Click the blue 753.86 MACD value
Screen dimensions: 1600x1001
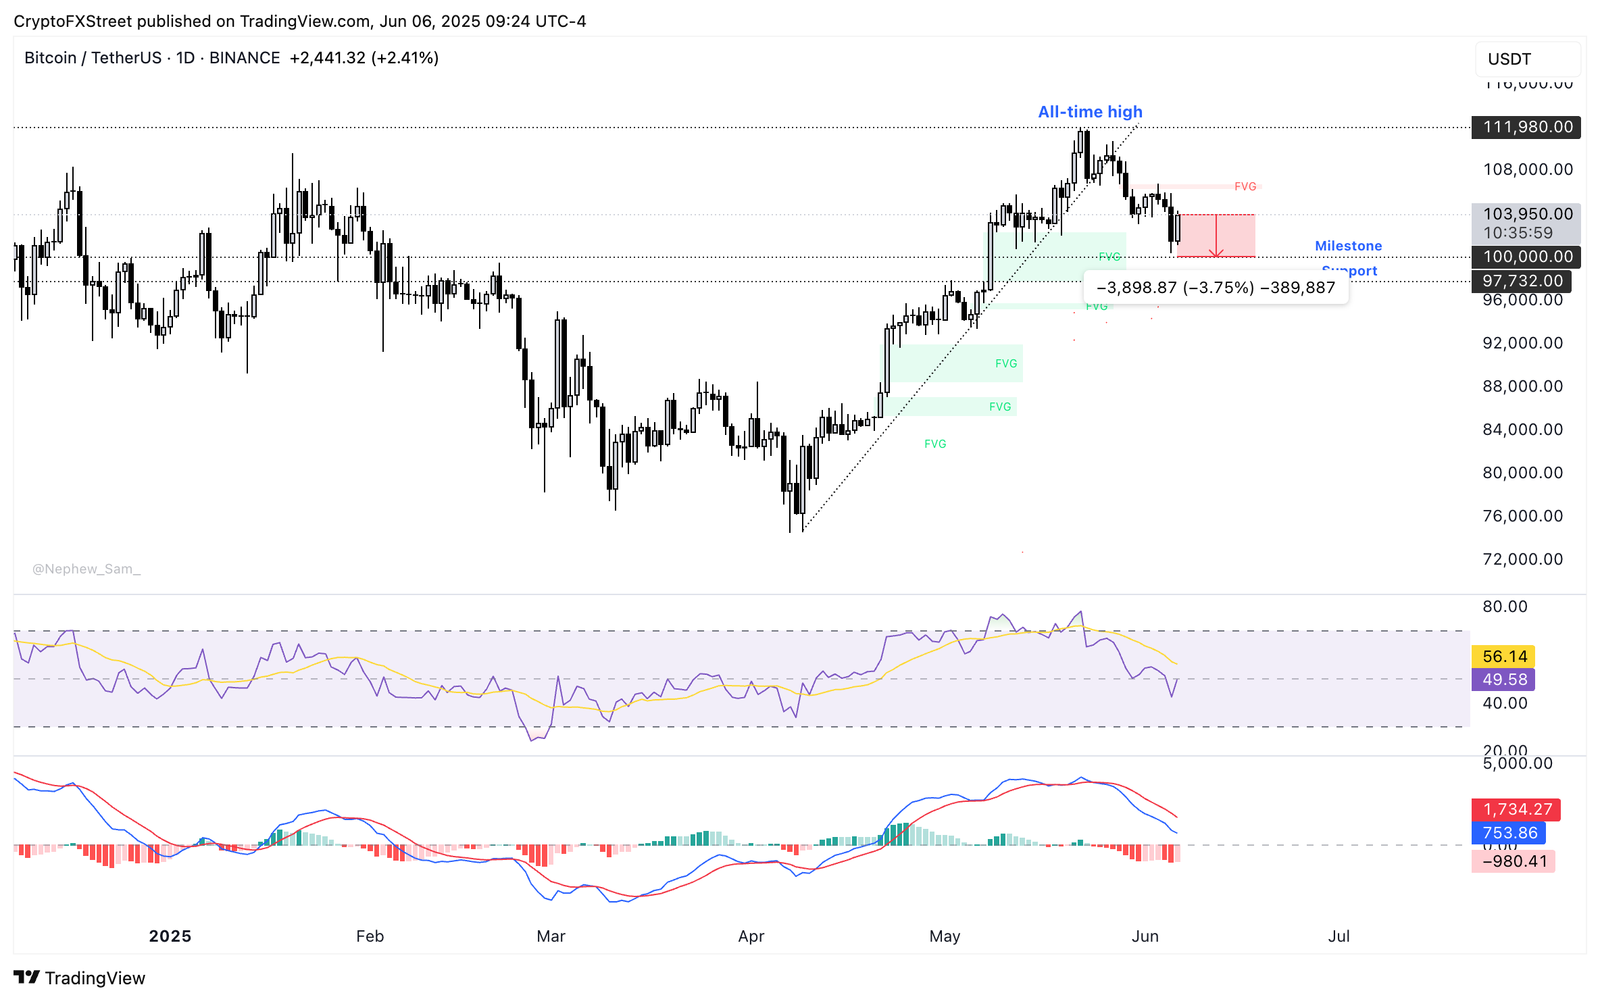[x=1509, y=833]
